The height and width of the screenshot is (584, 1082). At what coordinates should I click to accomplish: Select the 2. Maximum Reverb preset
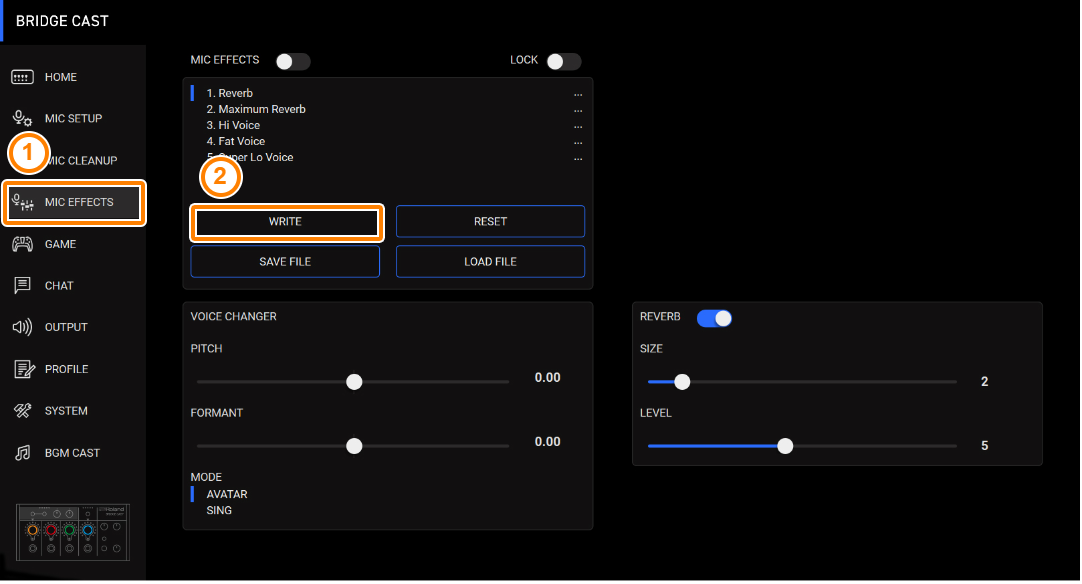pyautogui.click(x=256, y=109)
